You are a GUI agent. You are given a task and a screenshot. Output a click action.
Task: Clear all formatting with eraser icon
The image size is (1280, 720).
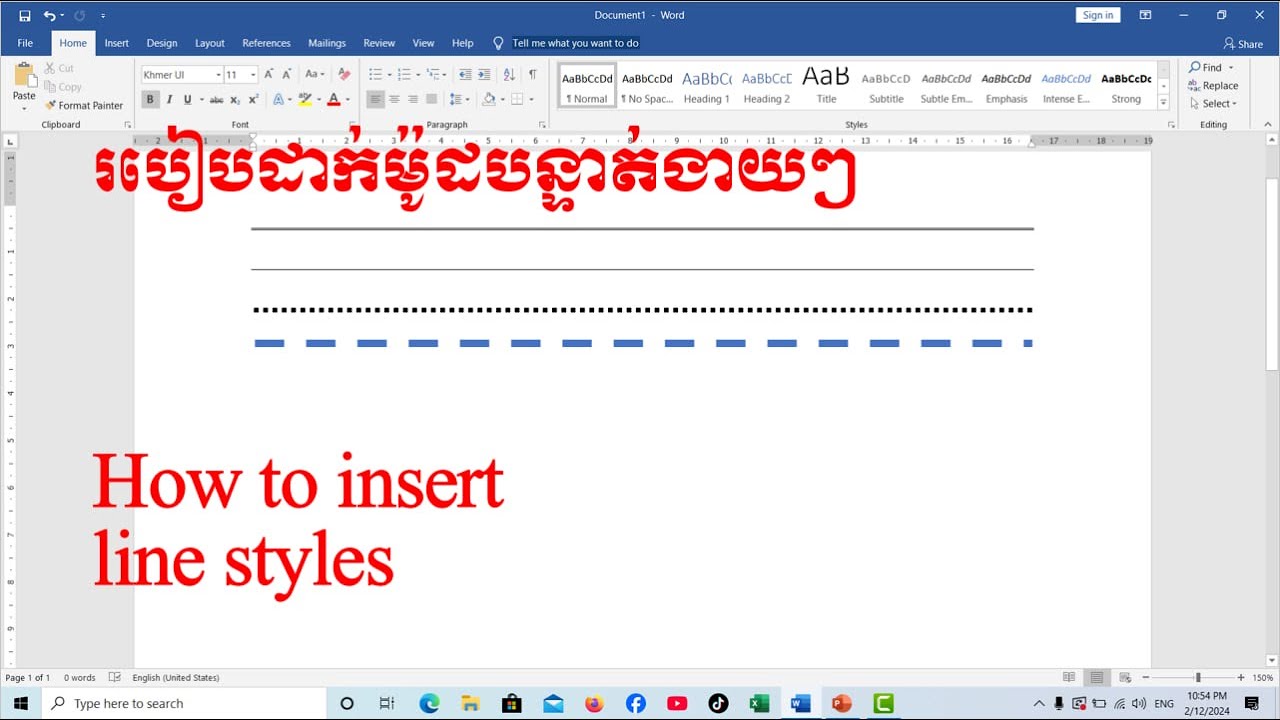click(x=344, y=74)
